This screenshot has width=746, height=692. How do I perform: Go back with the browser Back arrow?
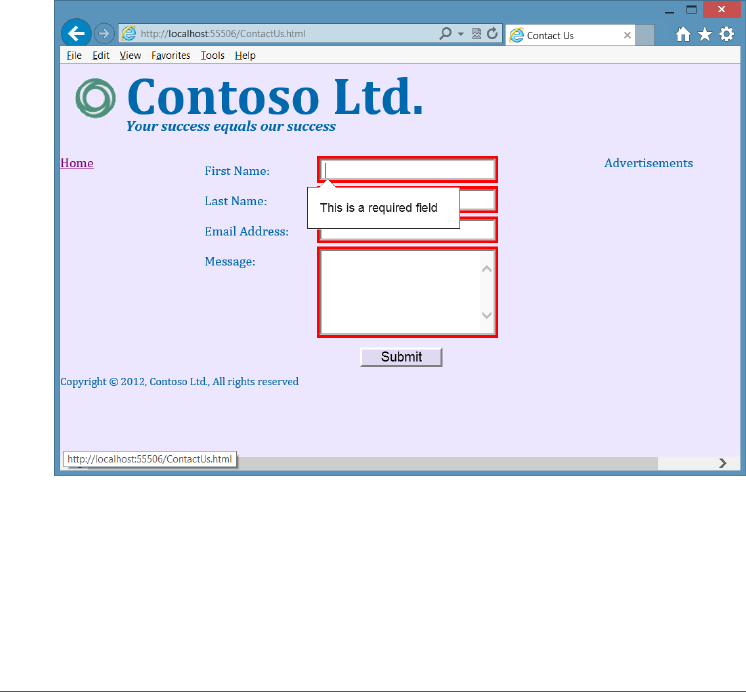76,33
